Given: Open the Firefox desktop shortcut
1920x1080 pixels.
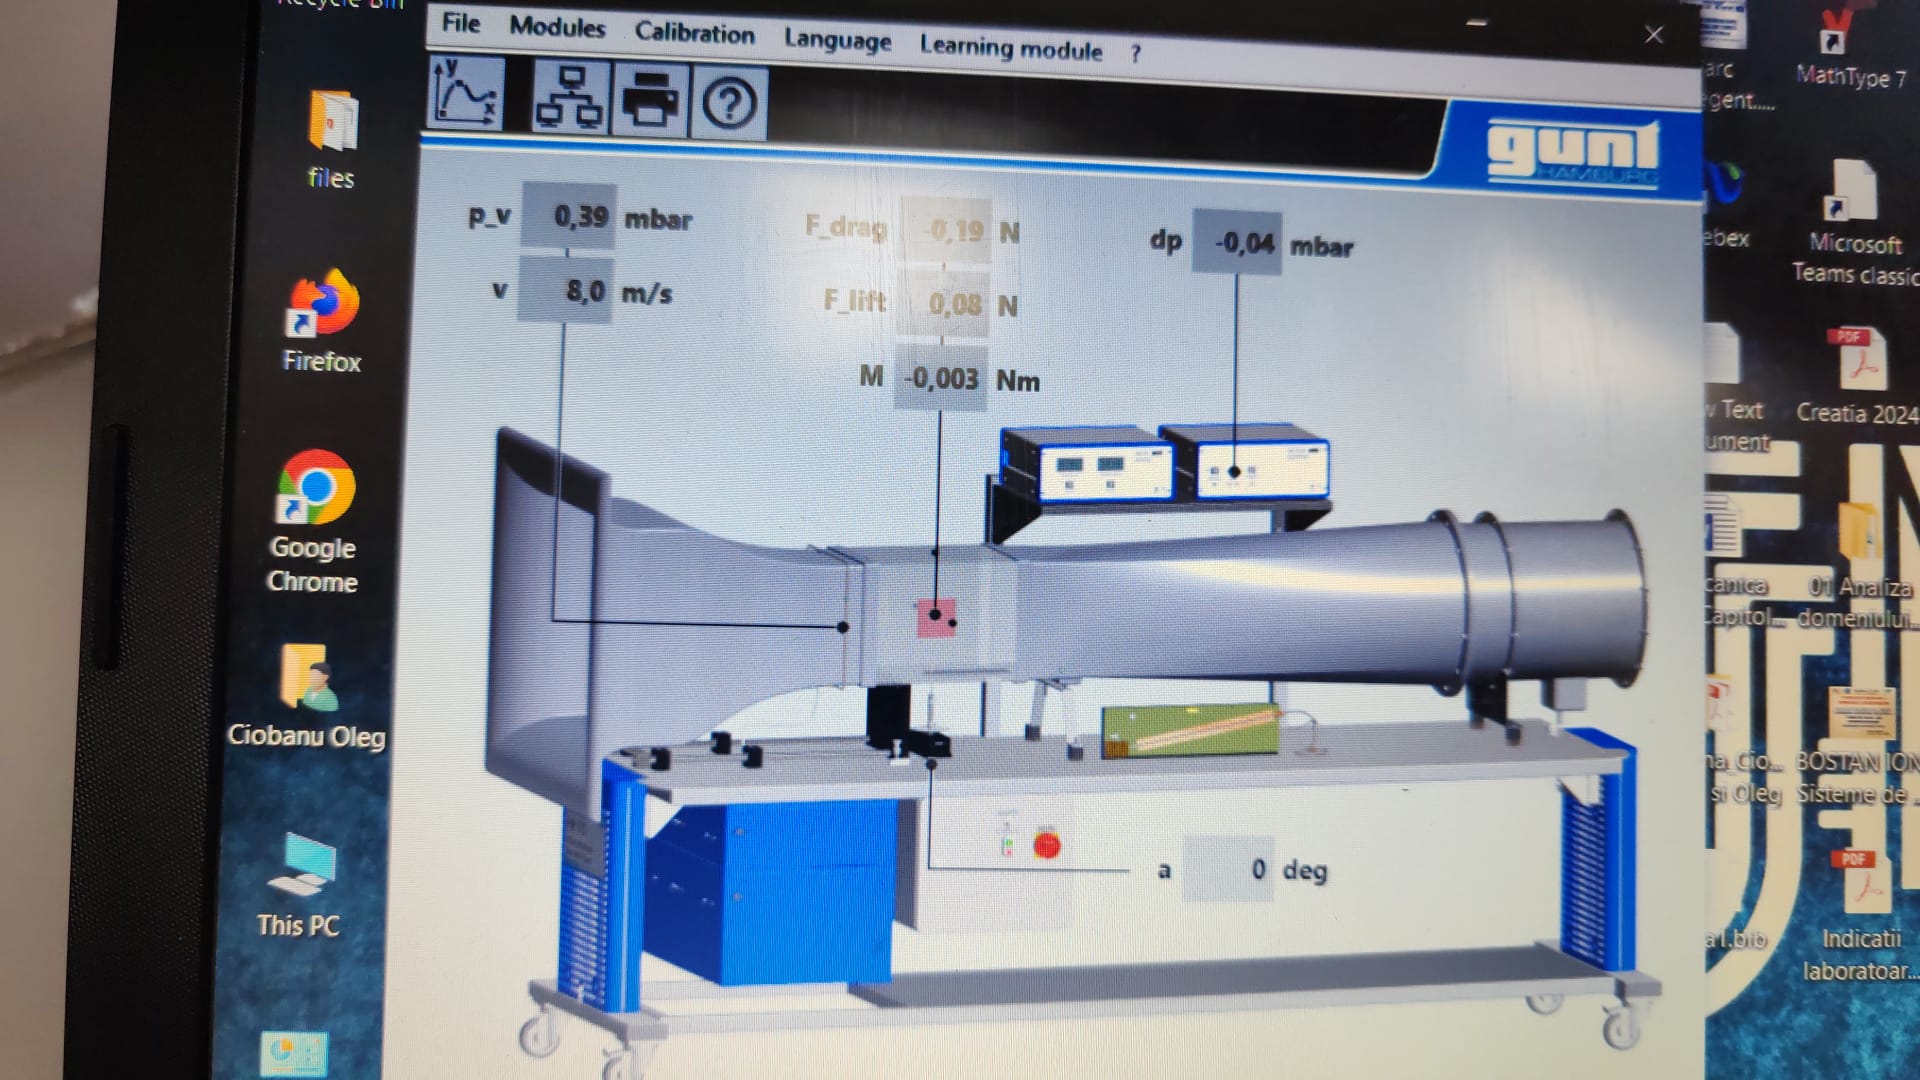Looking at the screenshot, I should tap(322, 322).
